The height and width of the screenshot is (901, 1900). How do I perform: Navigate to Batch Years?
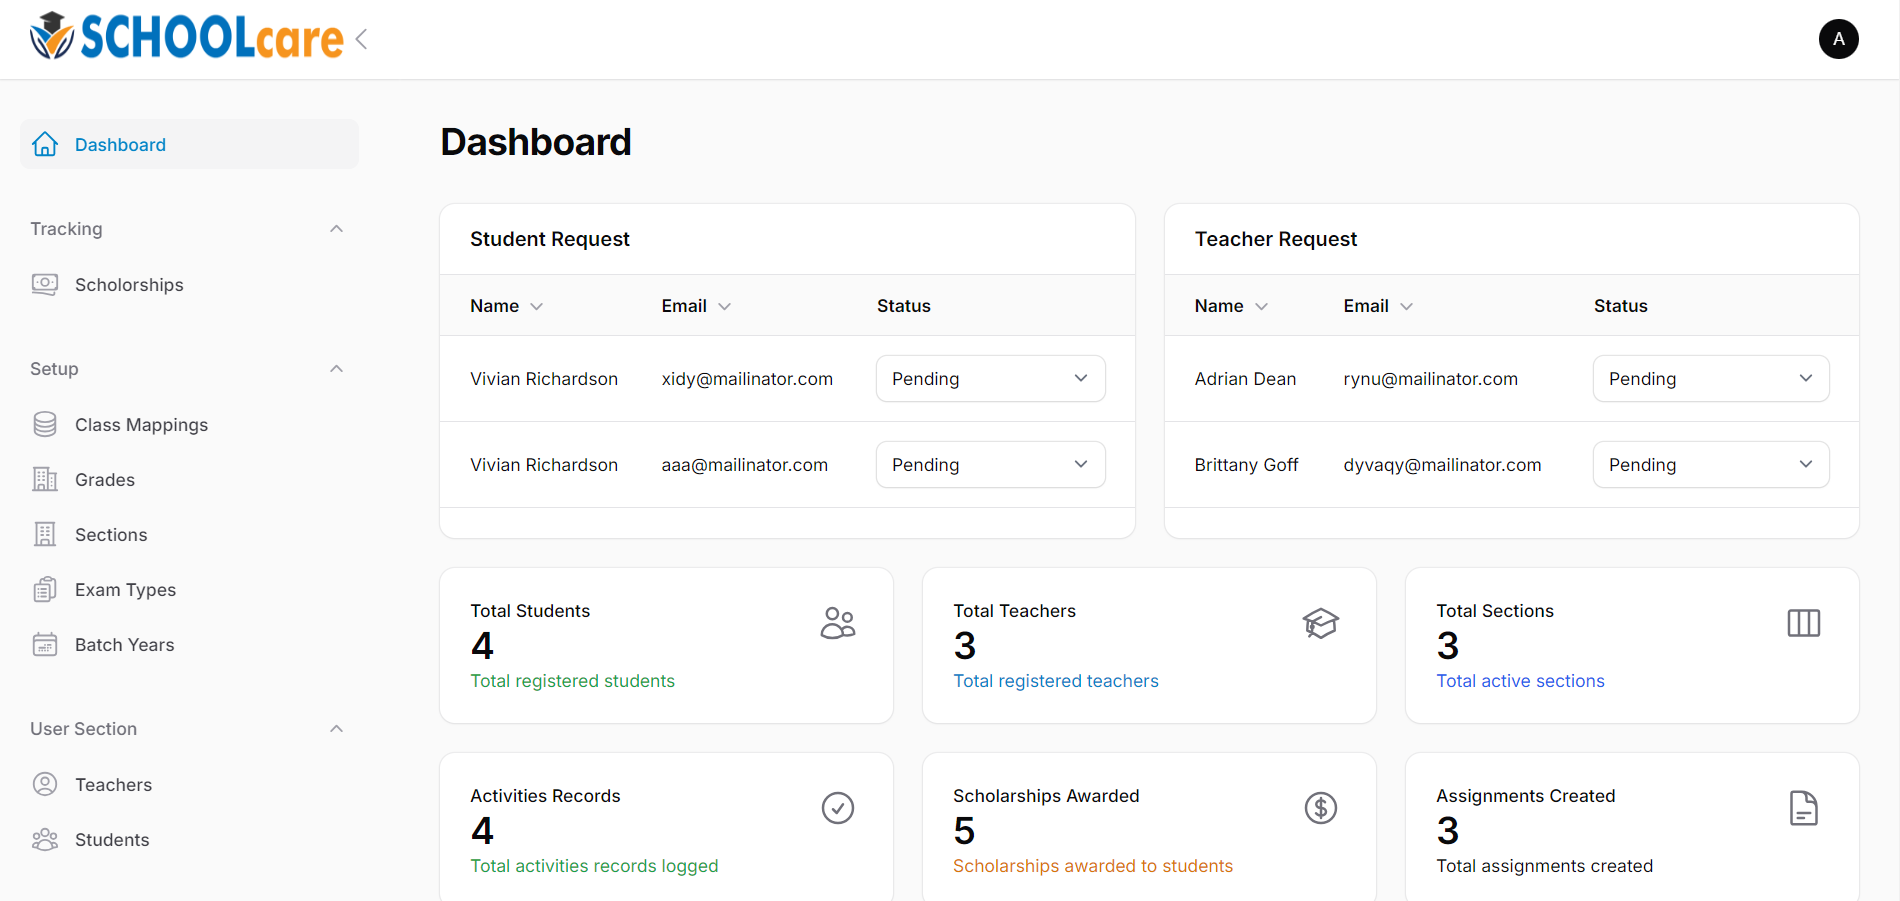(x=124, y=645)
